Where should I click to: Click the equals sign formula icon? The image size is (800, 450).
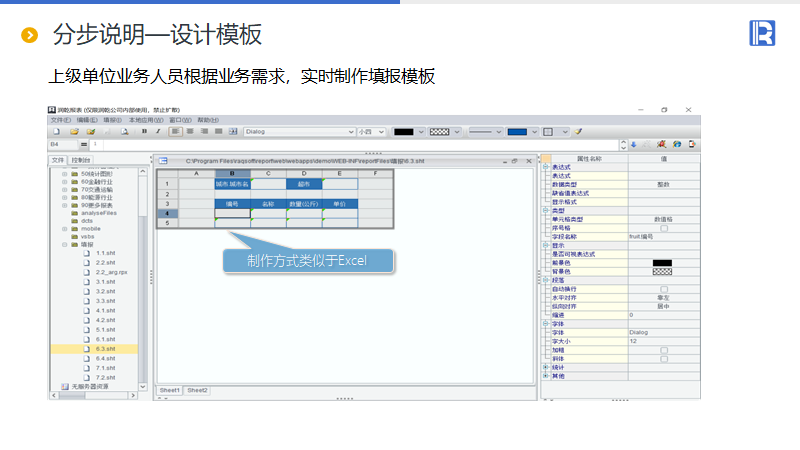click(x=84, y=144)
